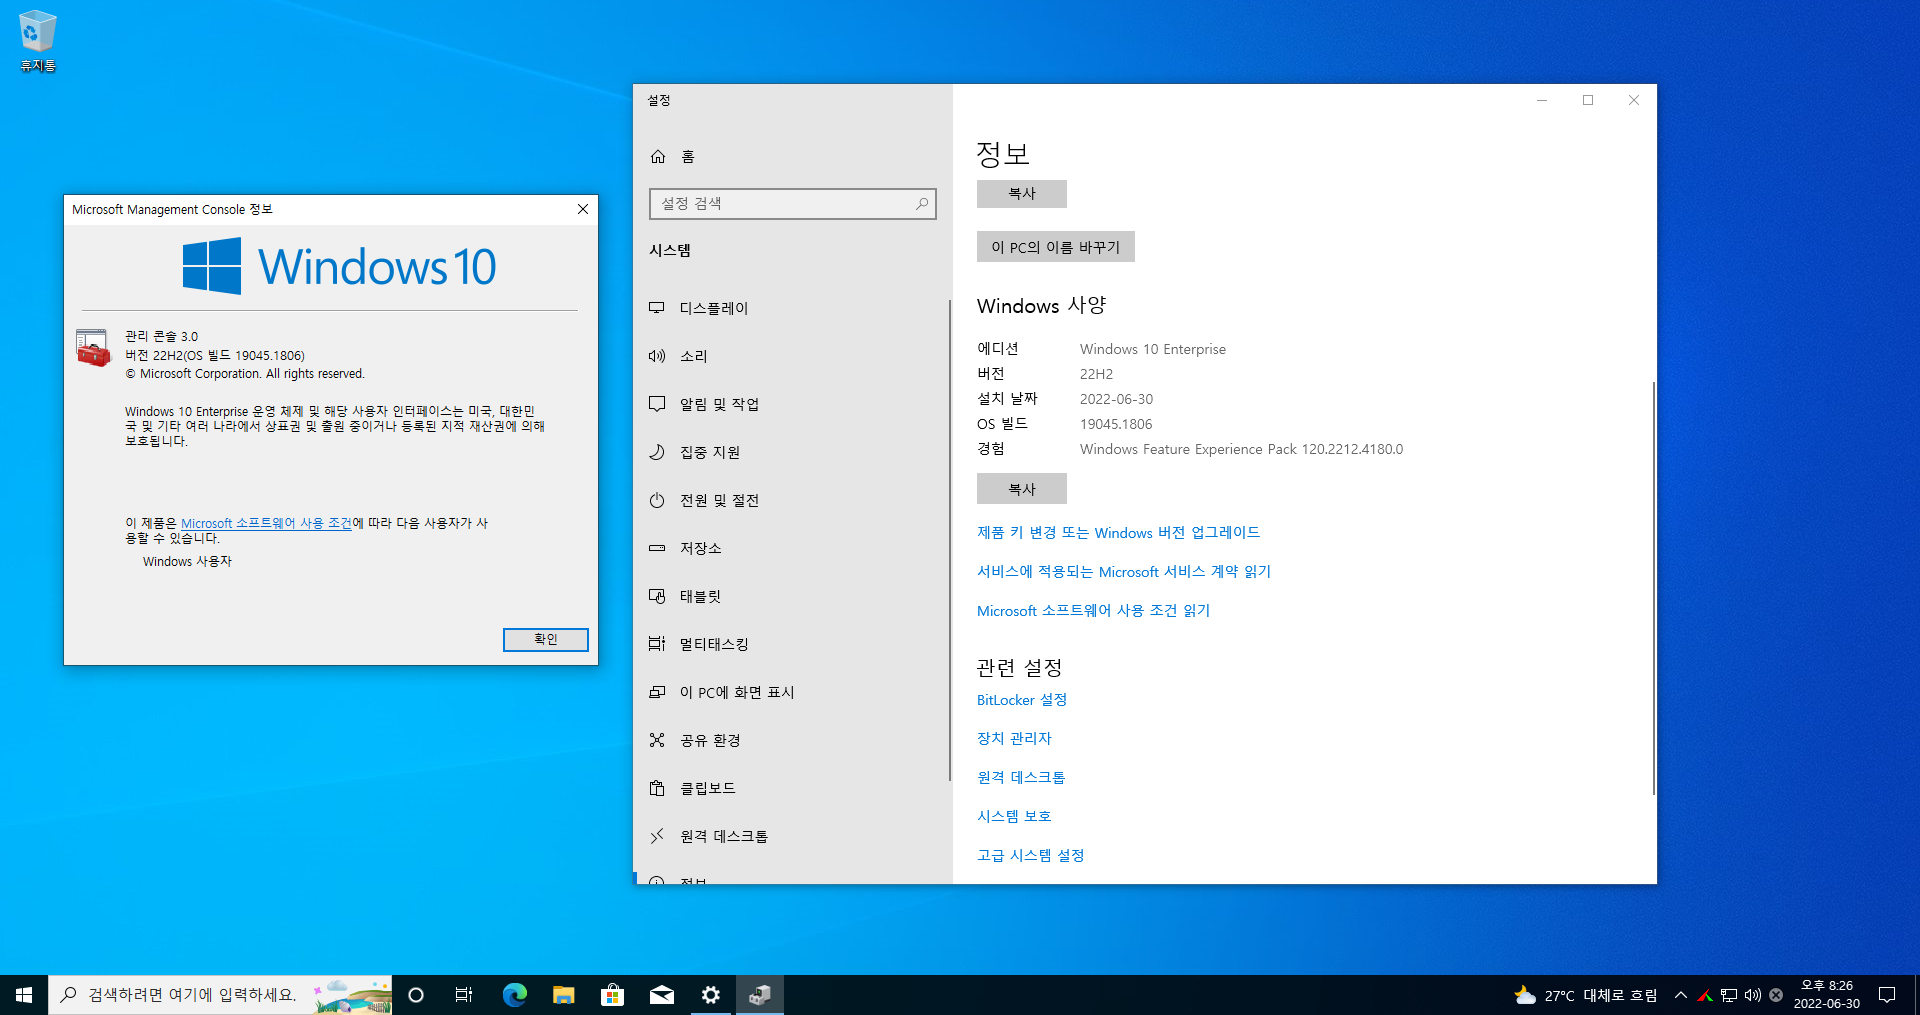
Task: Click the top Copy button under 정보
Action: 1022,194
